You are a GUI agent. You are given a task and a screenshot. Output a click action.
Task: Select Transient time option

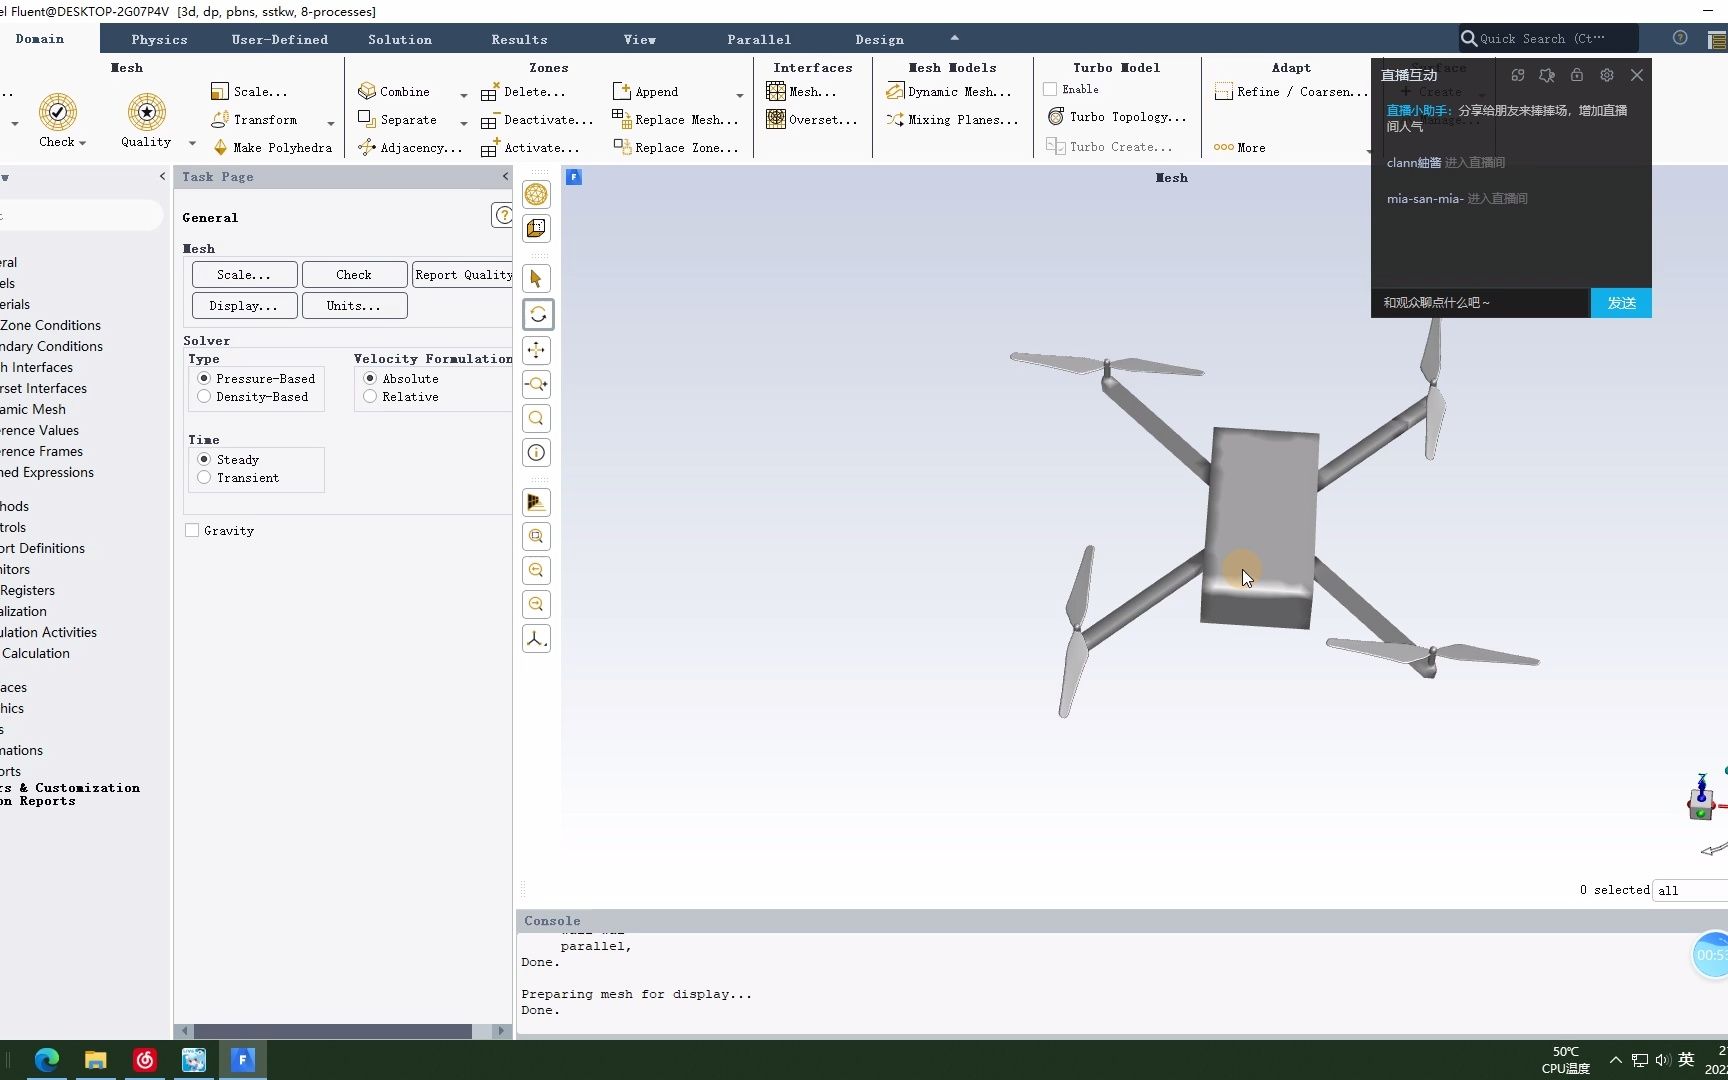click(205, 478)
